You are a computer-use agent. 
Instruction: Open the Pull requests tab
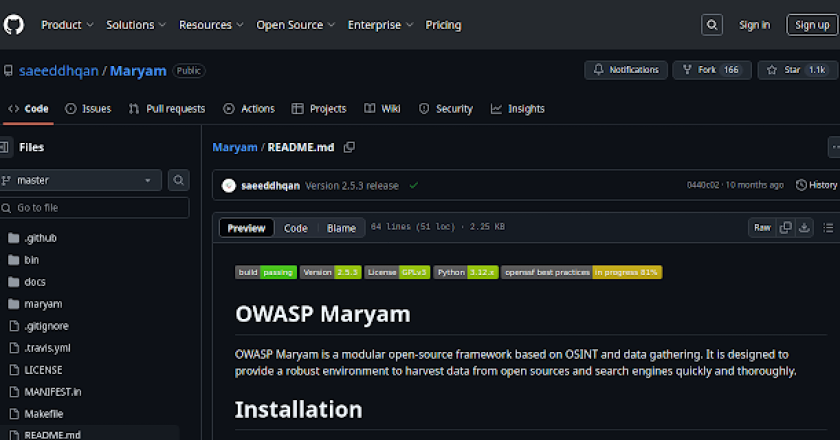(167, 109)
